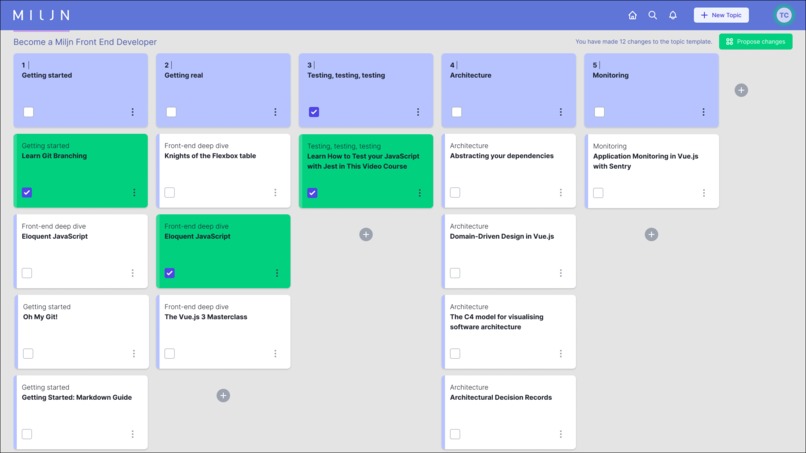Open options menu on Oh My Git! card

(134, 353)
